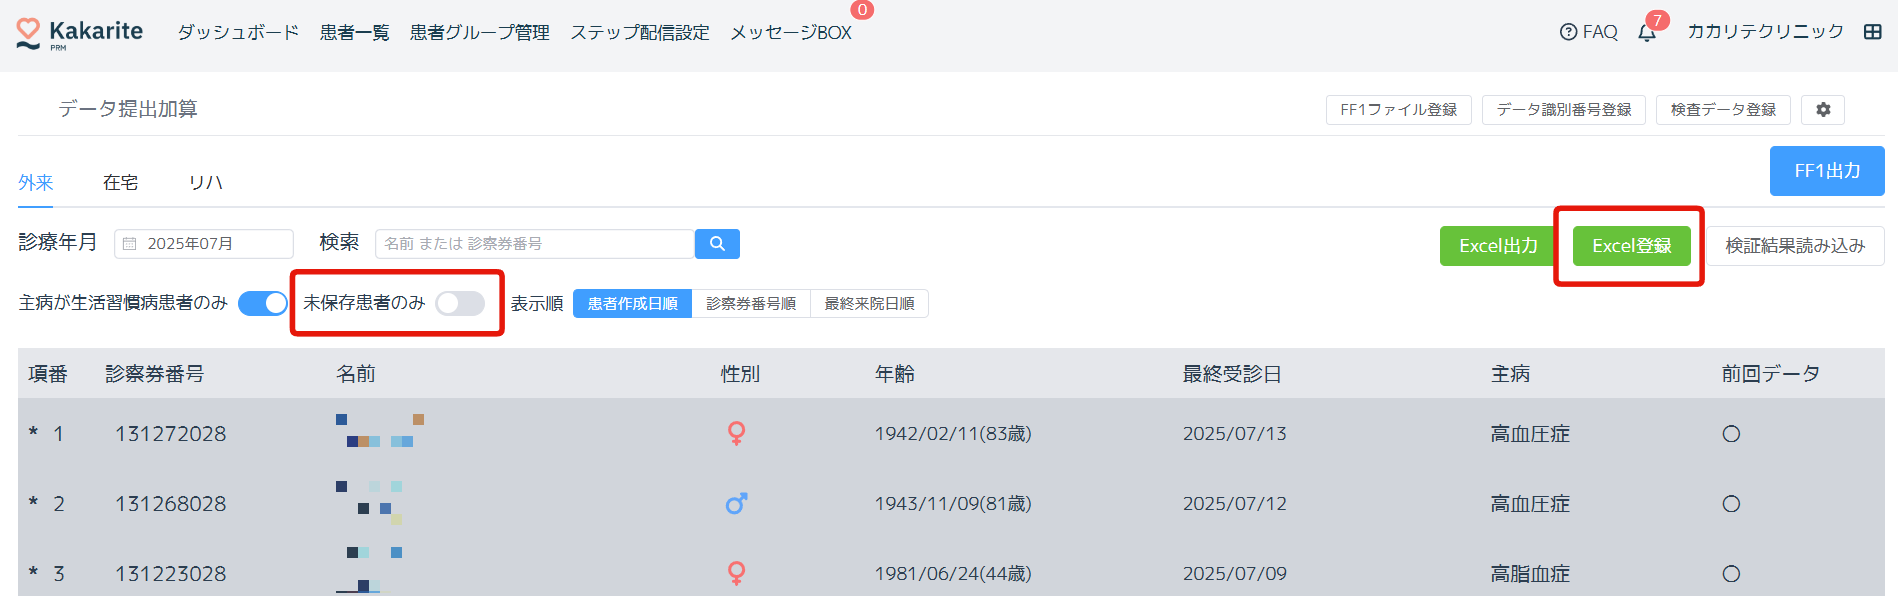
Task: Click the Kakarite heart logo
Action: point(29,33)
